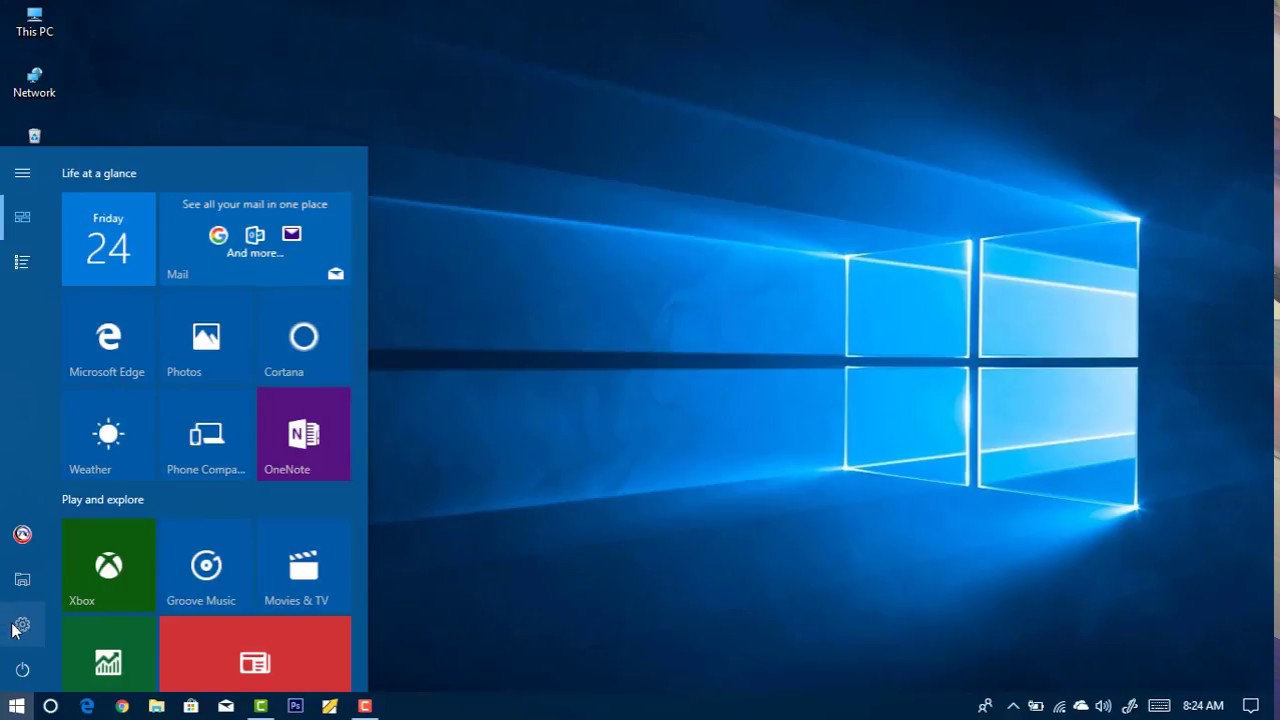Open the red News tile
Screen dimensions: 1280x720
(255, 654)
